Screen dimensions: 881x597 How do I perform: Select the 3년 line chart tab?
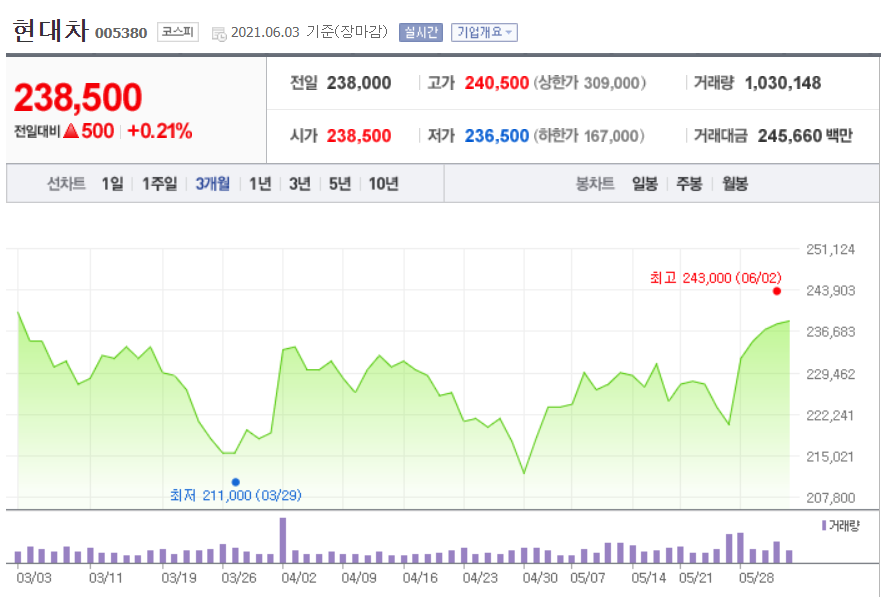299,184
